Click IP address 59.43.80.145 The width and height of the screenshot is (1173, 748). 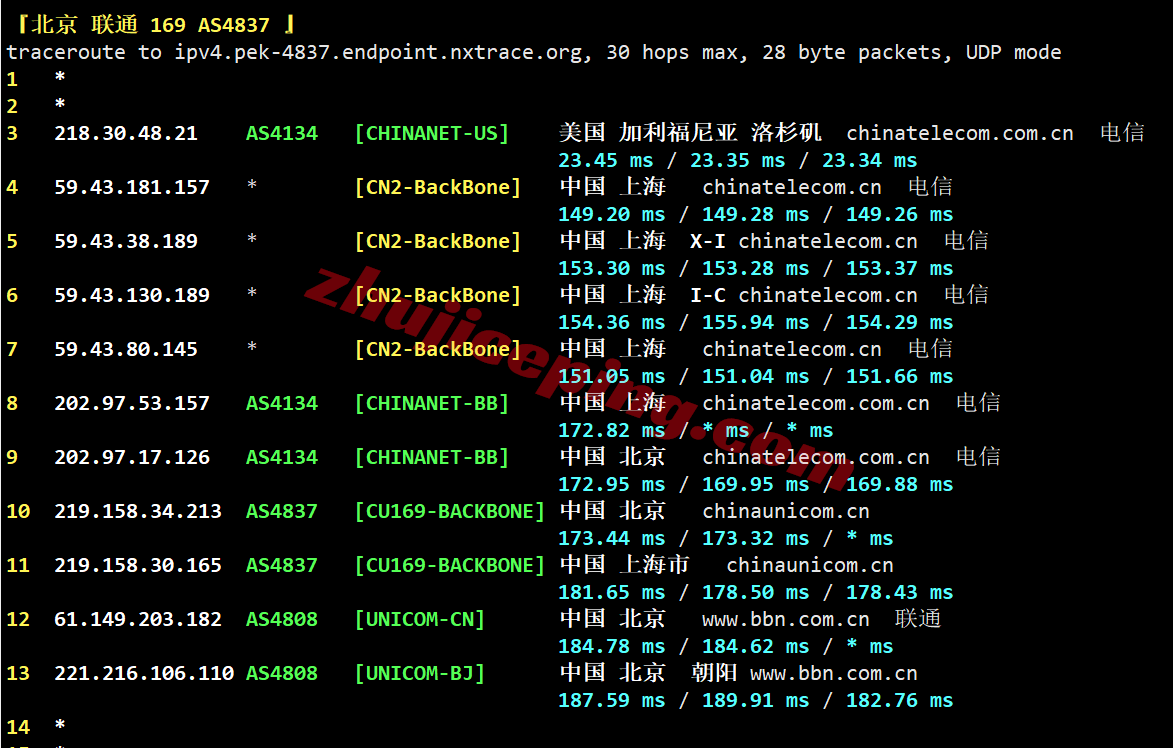(x=126, y=349)
